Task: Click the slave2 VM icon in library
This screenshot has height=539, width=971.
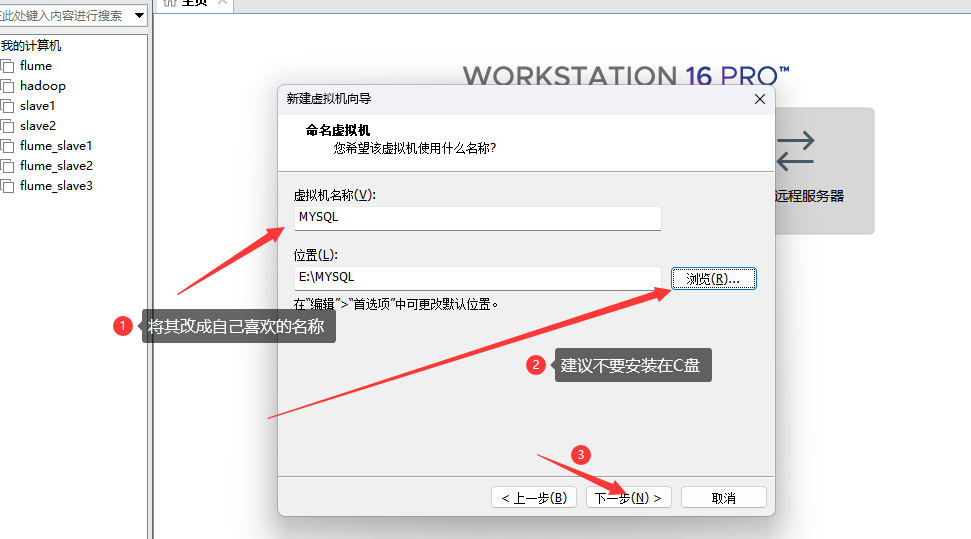Action: (7, 126)
